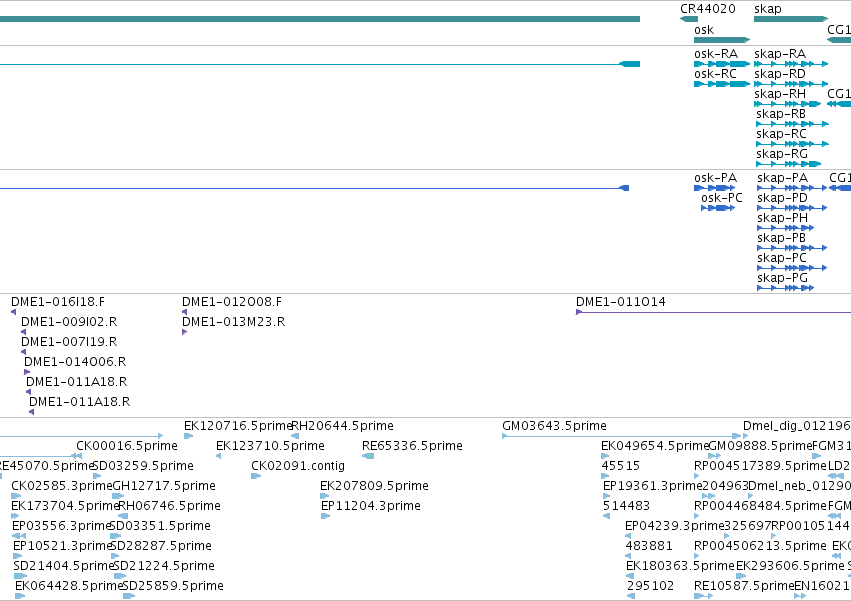The width and height of the screenshot is (851, 601).
Task: Select skap-RB transcript label
Action: pos(781,114)
